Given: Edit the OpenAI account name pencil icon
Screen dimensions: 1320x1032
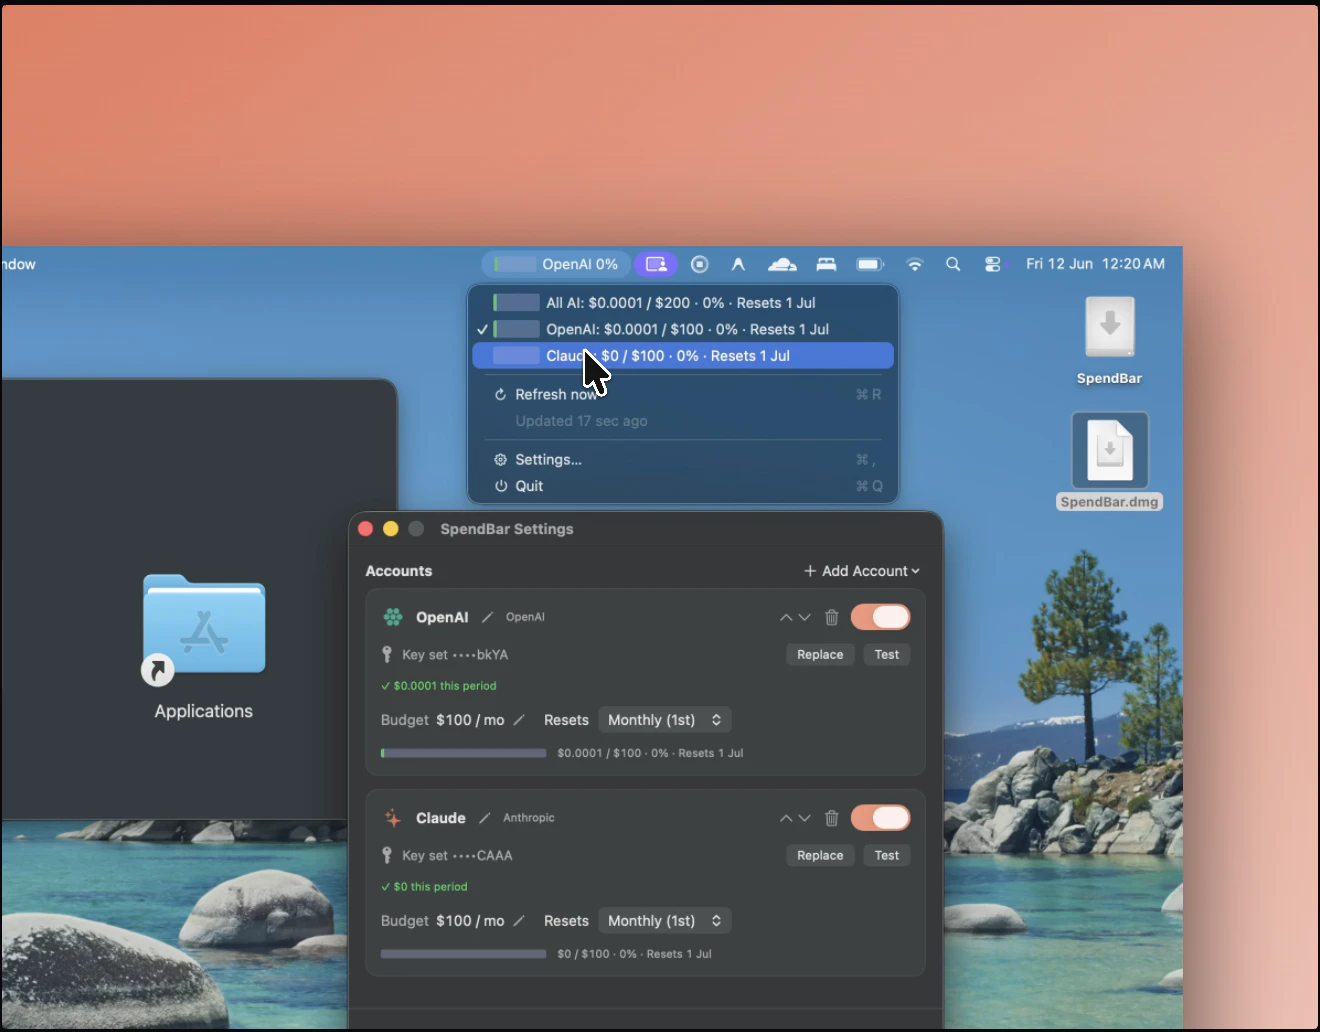Looking at the screenshot, I should [x=487, y=617].
